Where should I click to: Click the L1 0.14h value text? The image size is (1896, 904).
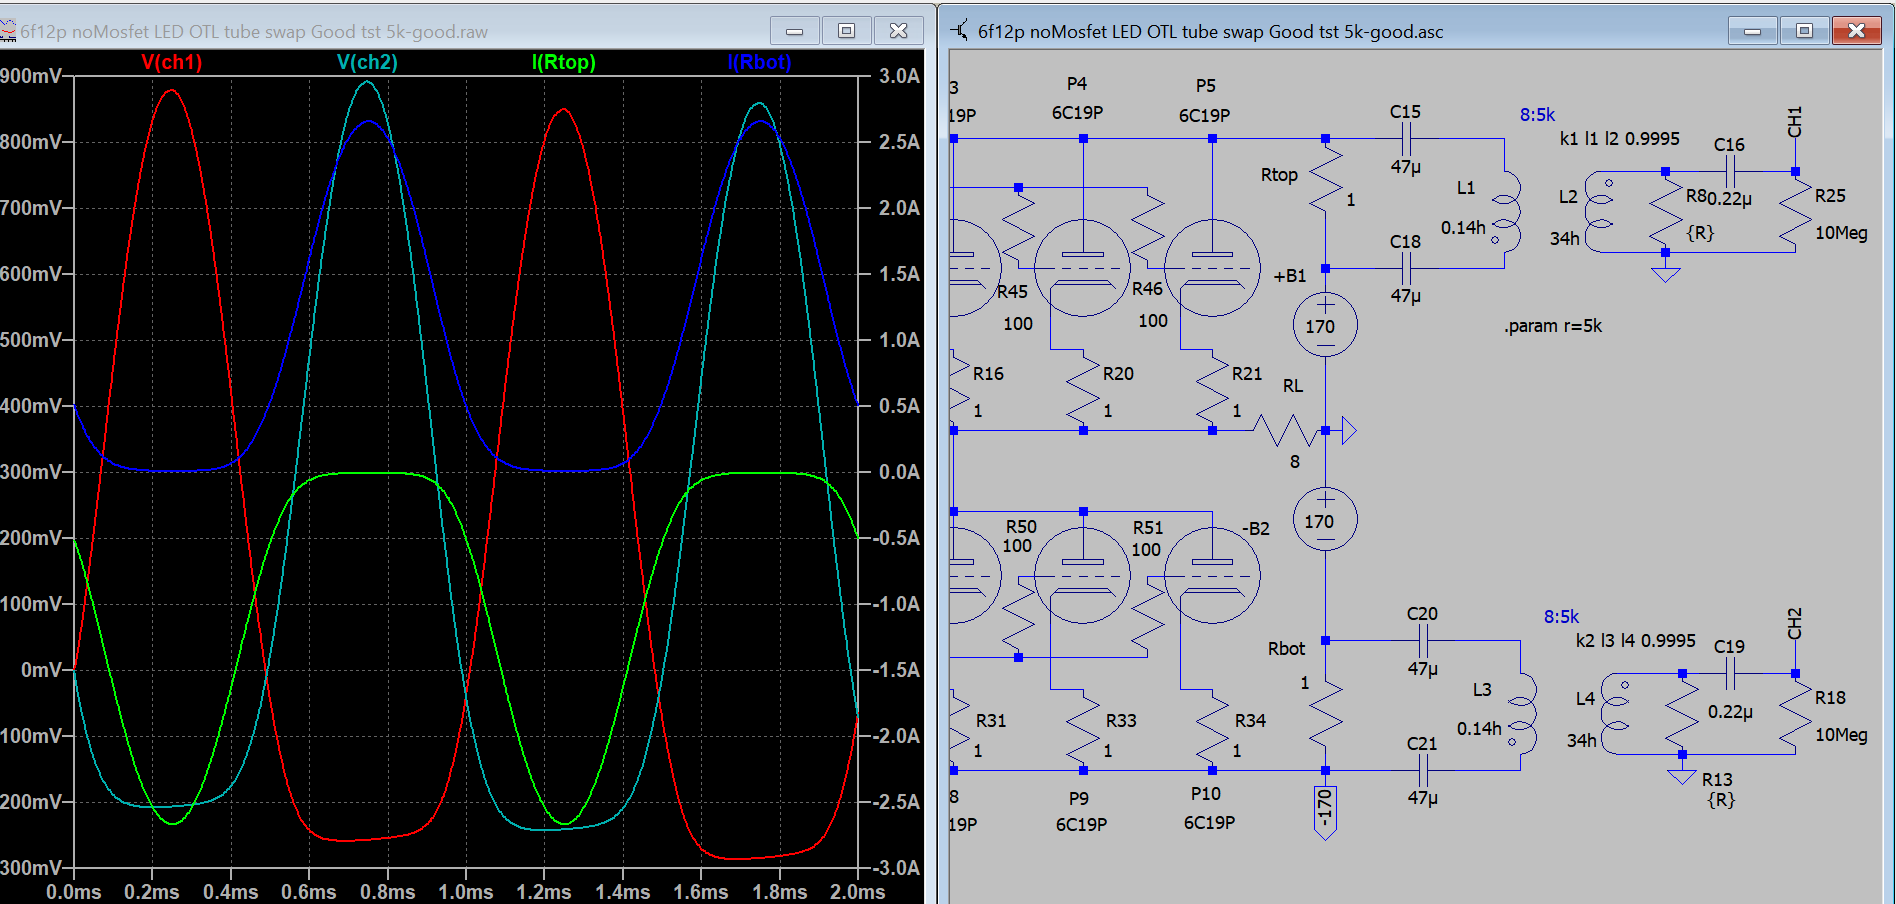pos(1463,228)
